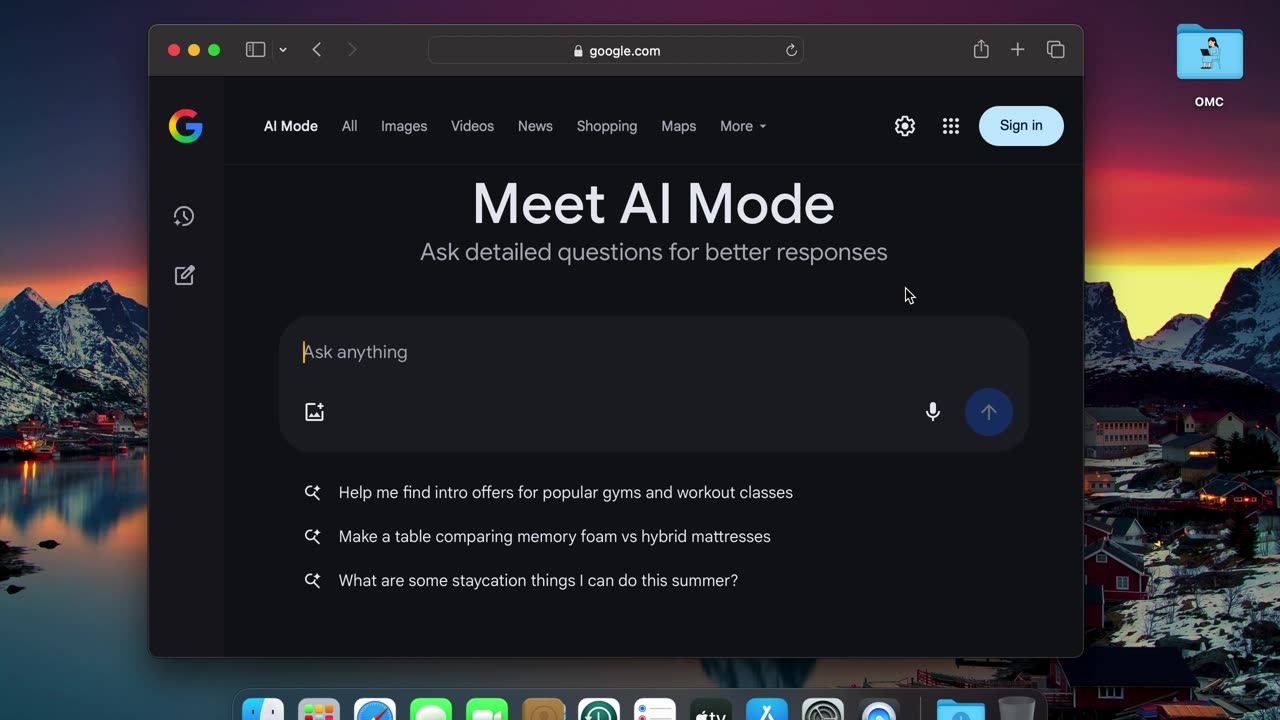
Task: Open Apple TV from the Dock
Action: pyautogui.click(x=711, y=709)
